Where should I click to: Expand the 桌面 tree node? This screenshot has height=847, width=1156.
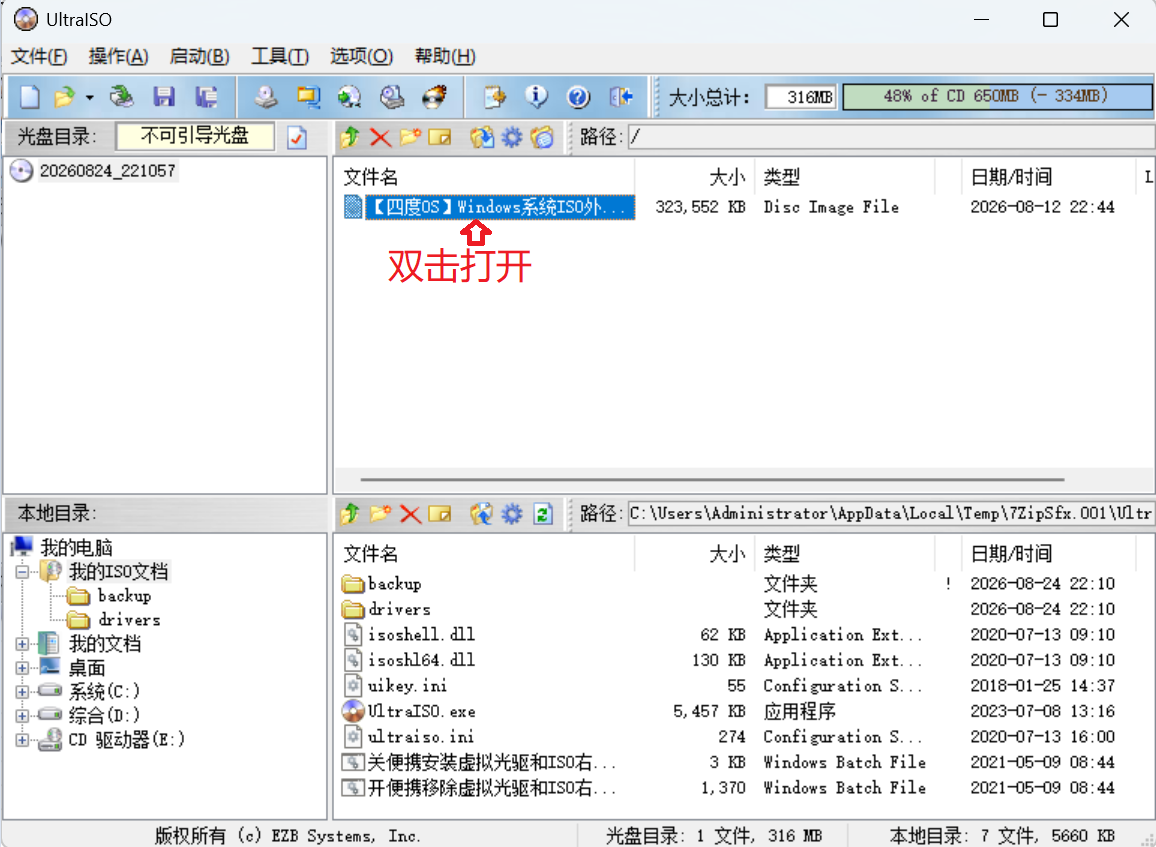pos(22,668)
